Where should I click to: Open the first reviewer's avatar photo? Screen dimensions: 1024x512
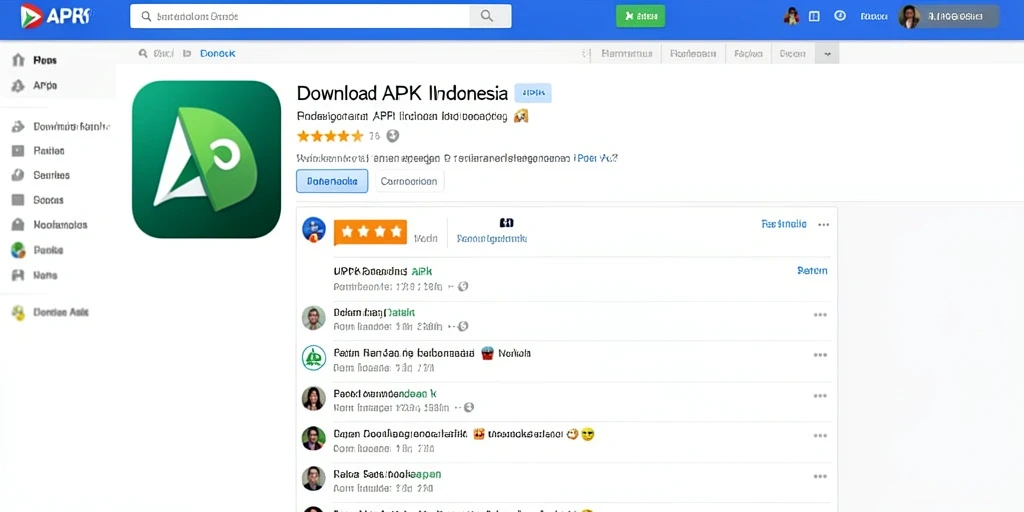pyautogui.click(x=313, y=318)
